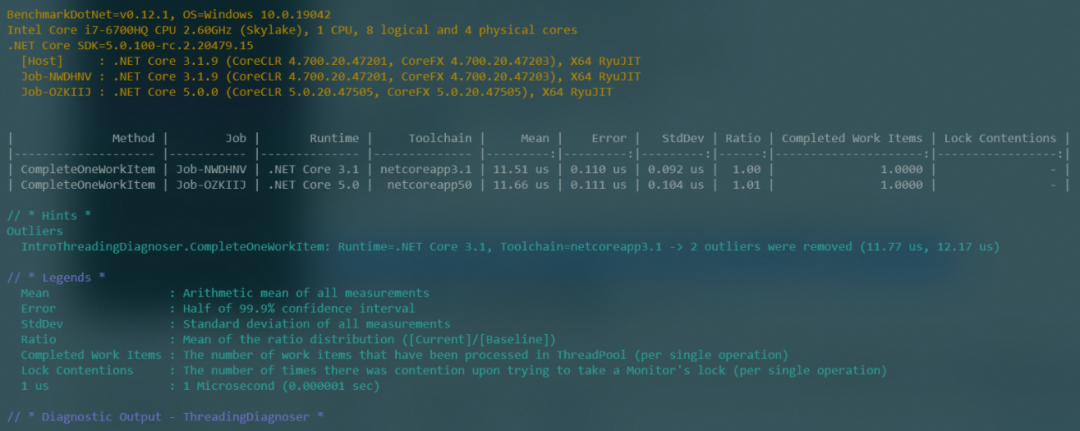This screenshot has height=431, width=1080.
Task: Select the netcoreapp50 toolchain cell
Action: [x=430, y=185]
